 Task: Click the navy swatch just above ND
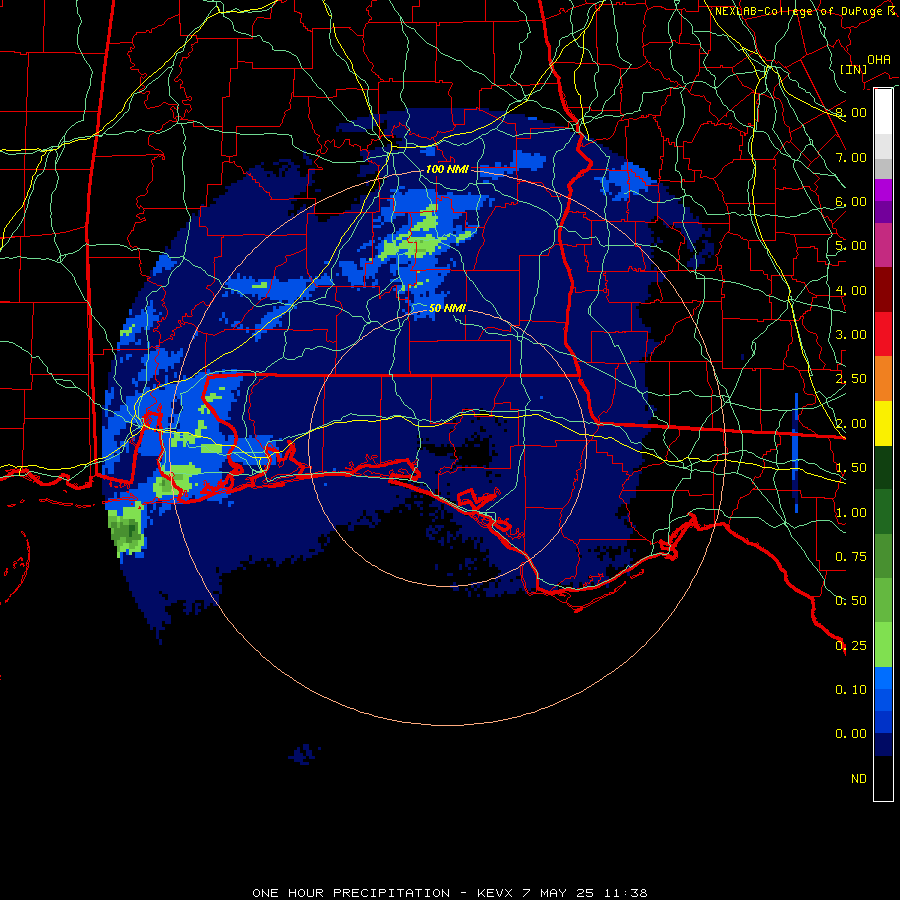click(883, 744)
